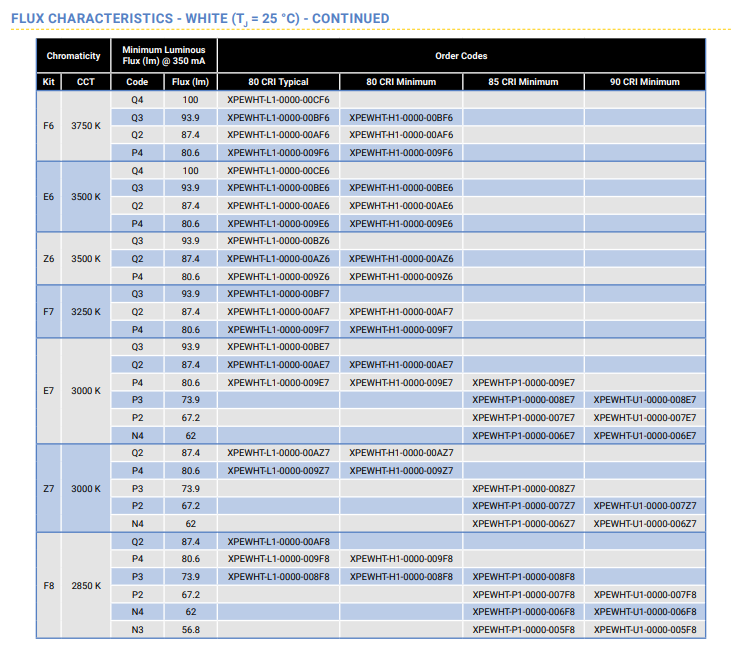Click the 'Order Codes' header
The image size is (735, 660).
[461, 56]
